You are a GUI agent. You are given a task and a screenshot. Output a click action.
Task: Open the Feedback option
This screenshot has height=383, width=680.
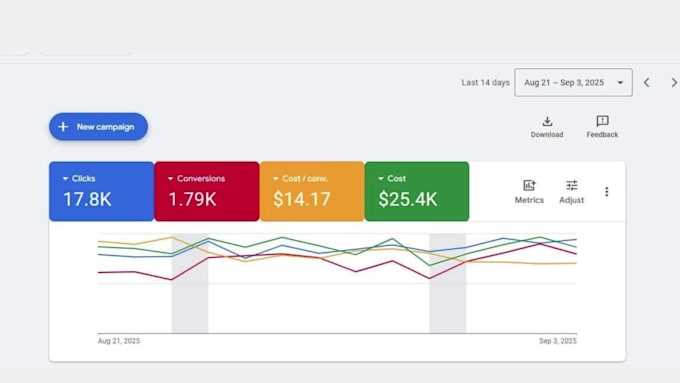click(602, 127)
